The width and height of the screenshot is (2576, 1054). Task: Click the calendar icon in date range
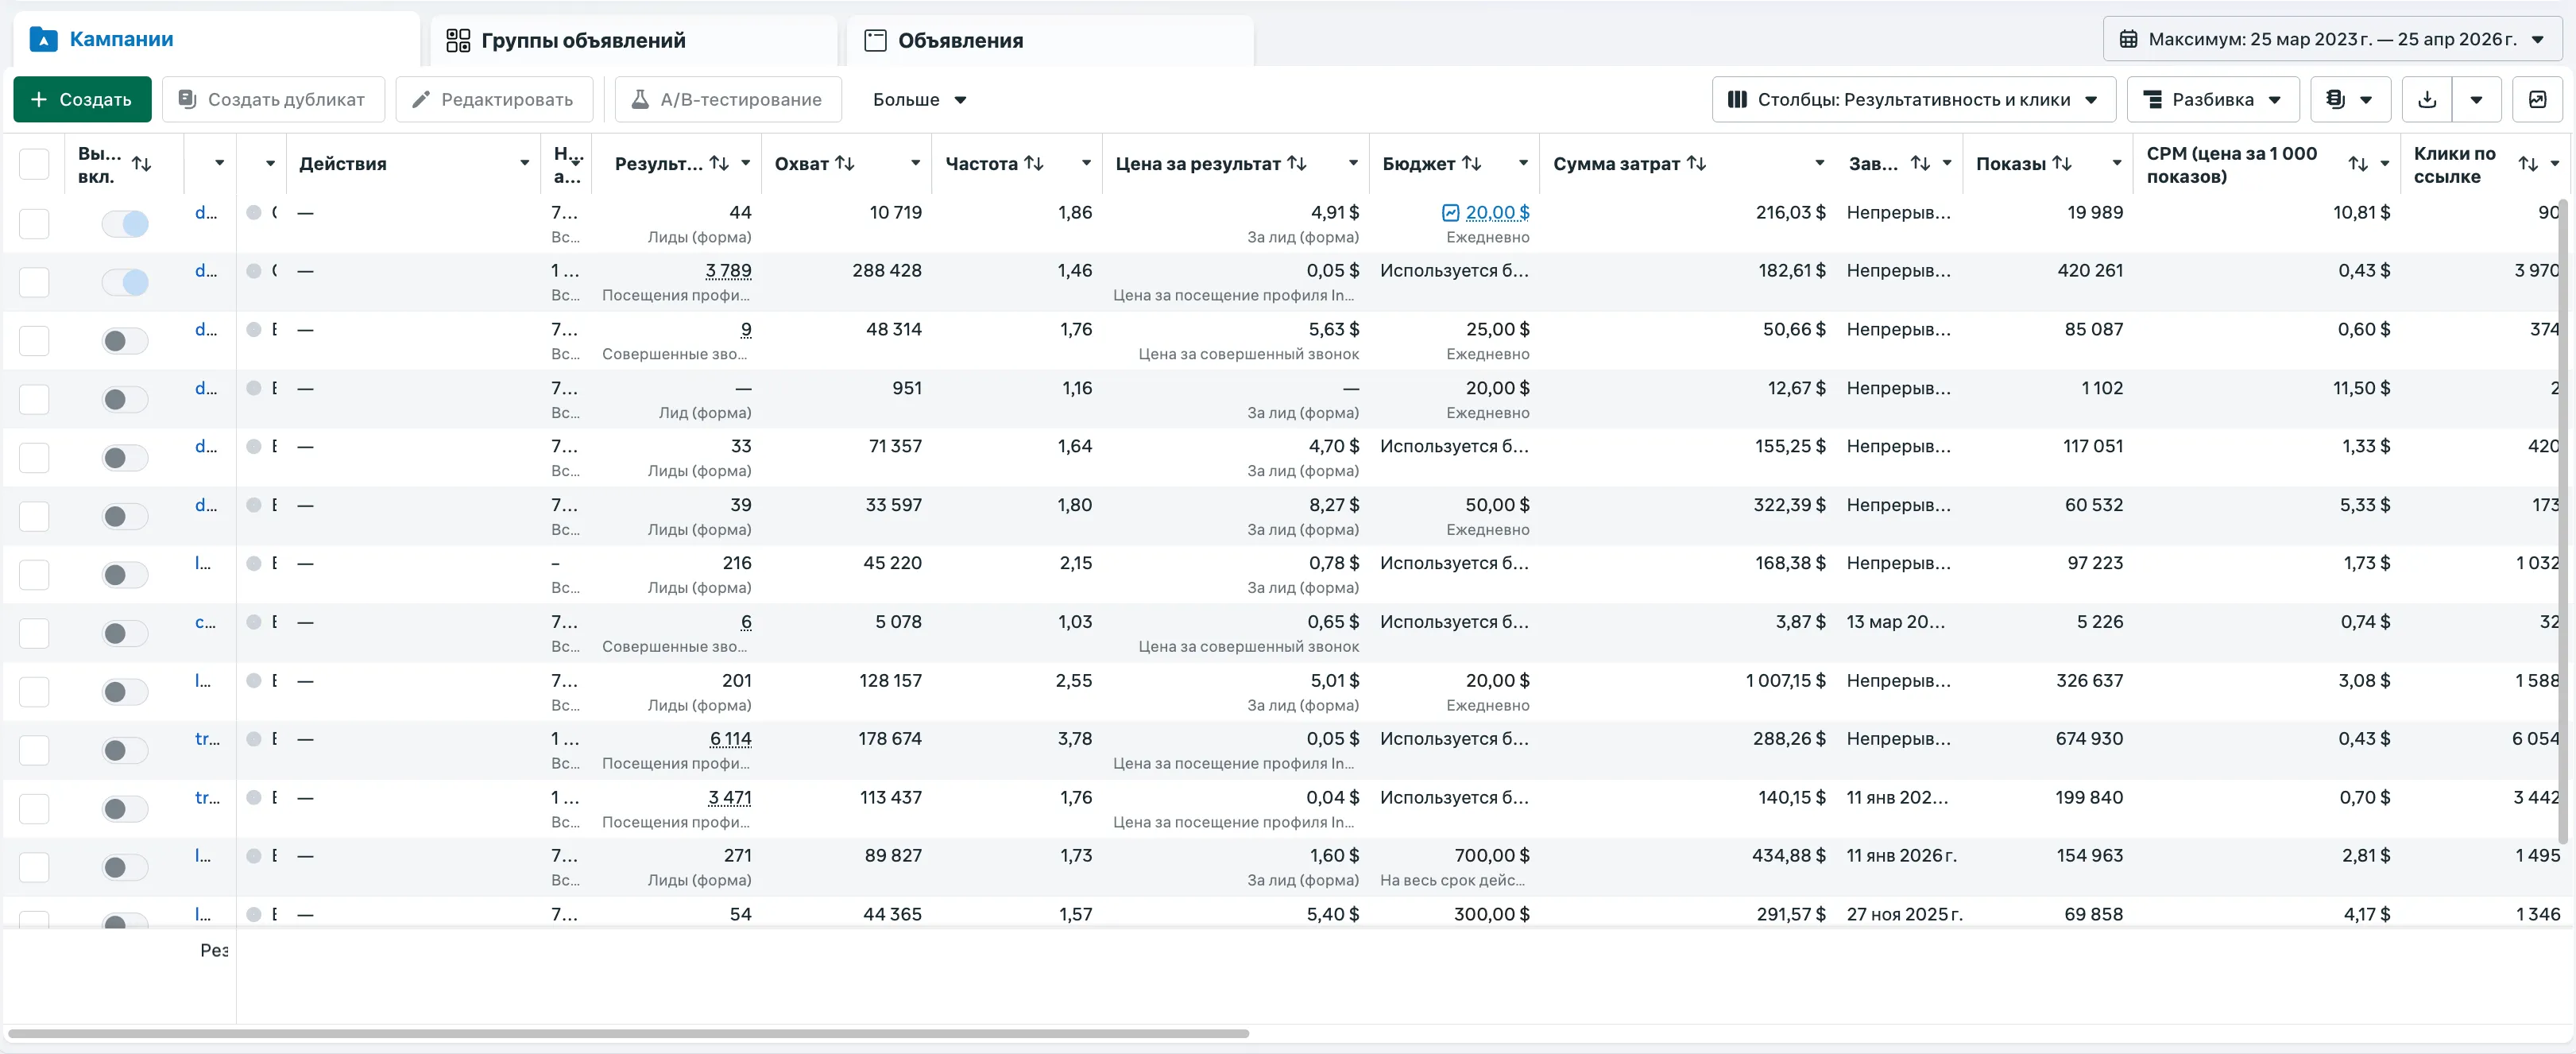pyautogui.click(x=2129, y=40)
